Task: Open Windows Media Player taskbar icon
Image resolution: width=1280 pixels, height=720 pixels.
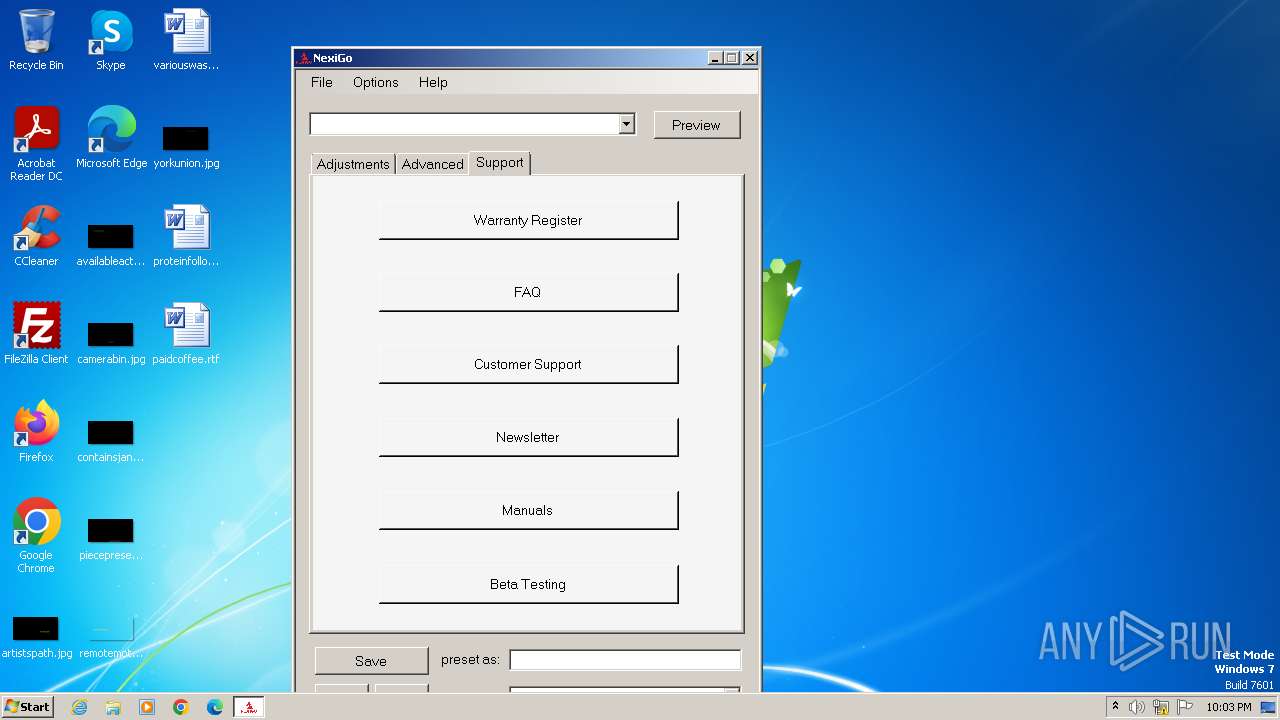Action: pyautogui.click(x=147, y=707)
